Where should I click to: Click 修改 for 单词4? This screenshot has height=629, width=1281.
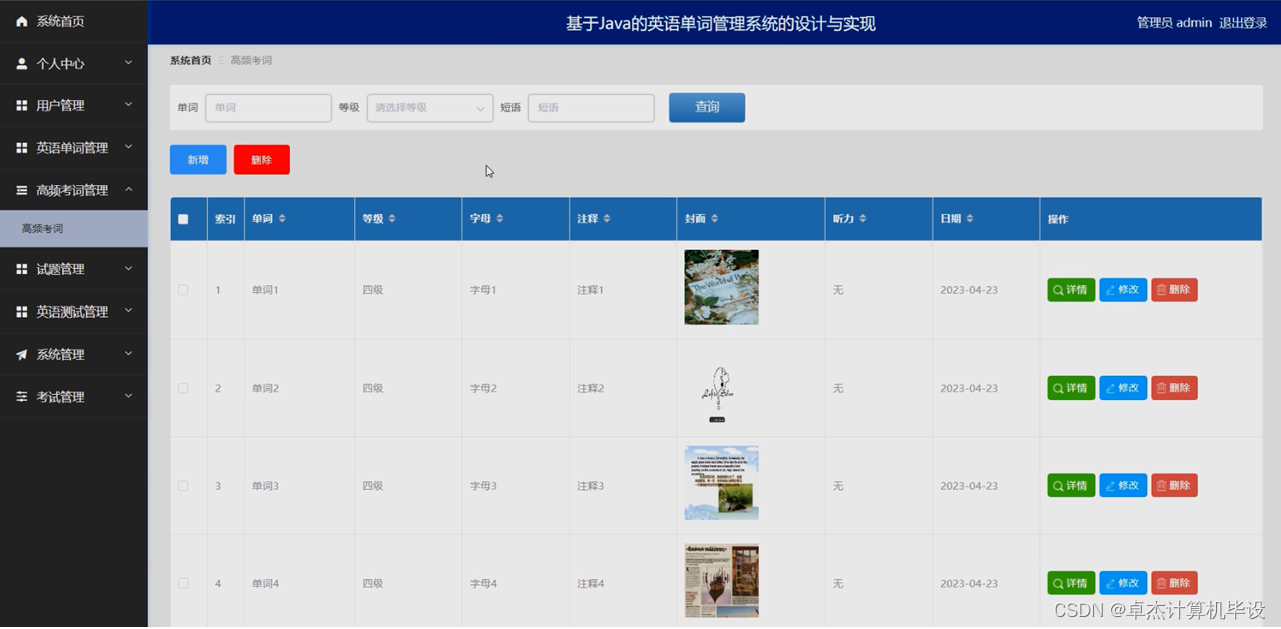click(1123, 583)
